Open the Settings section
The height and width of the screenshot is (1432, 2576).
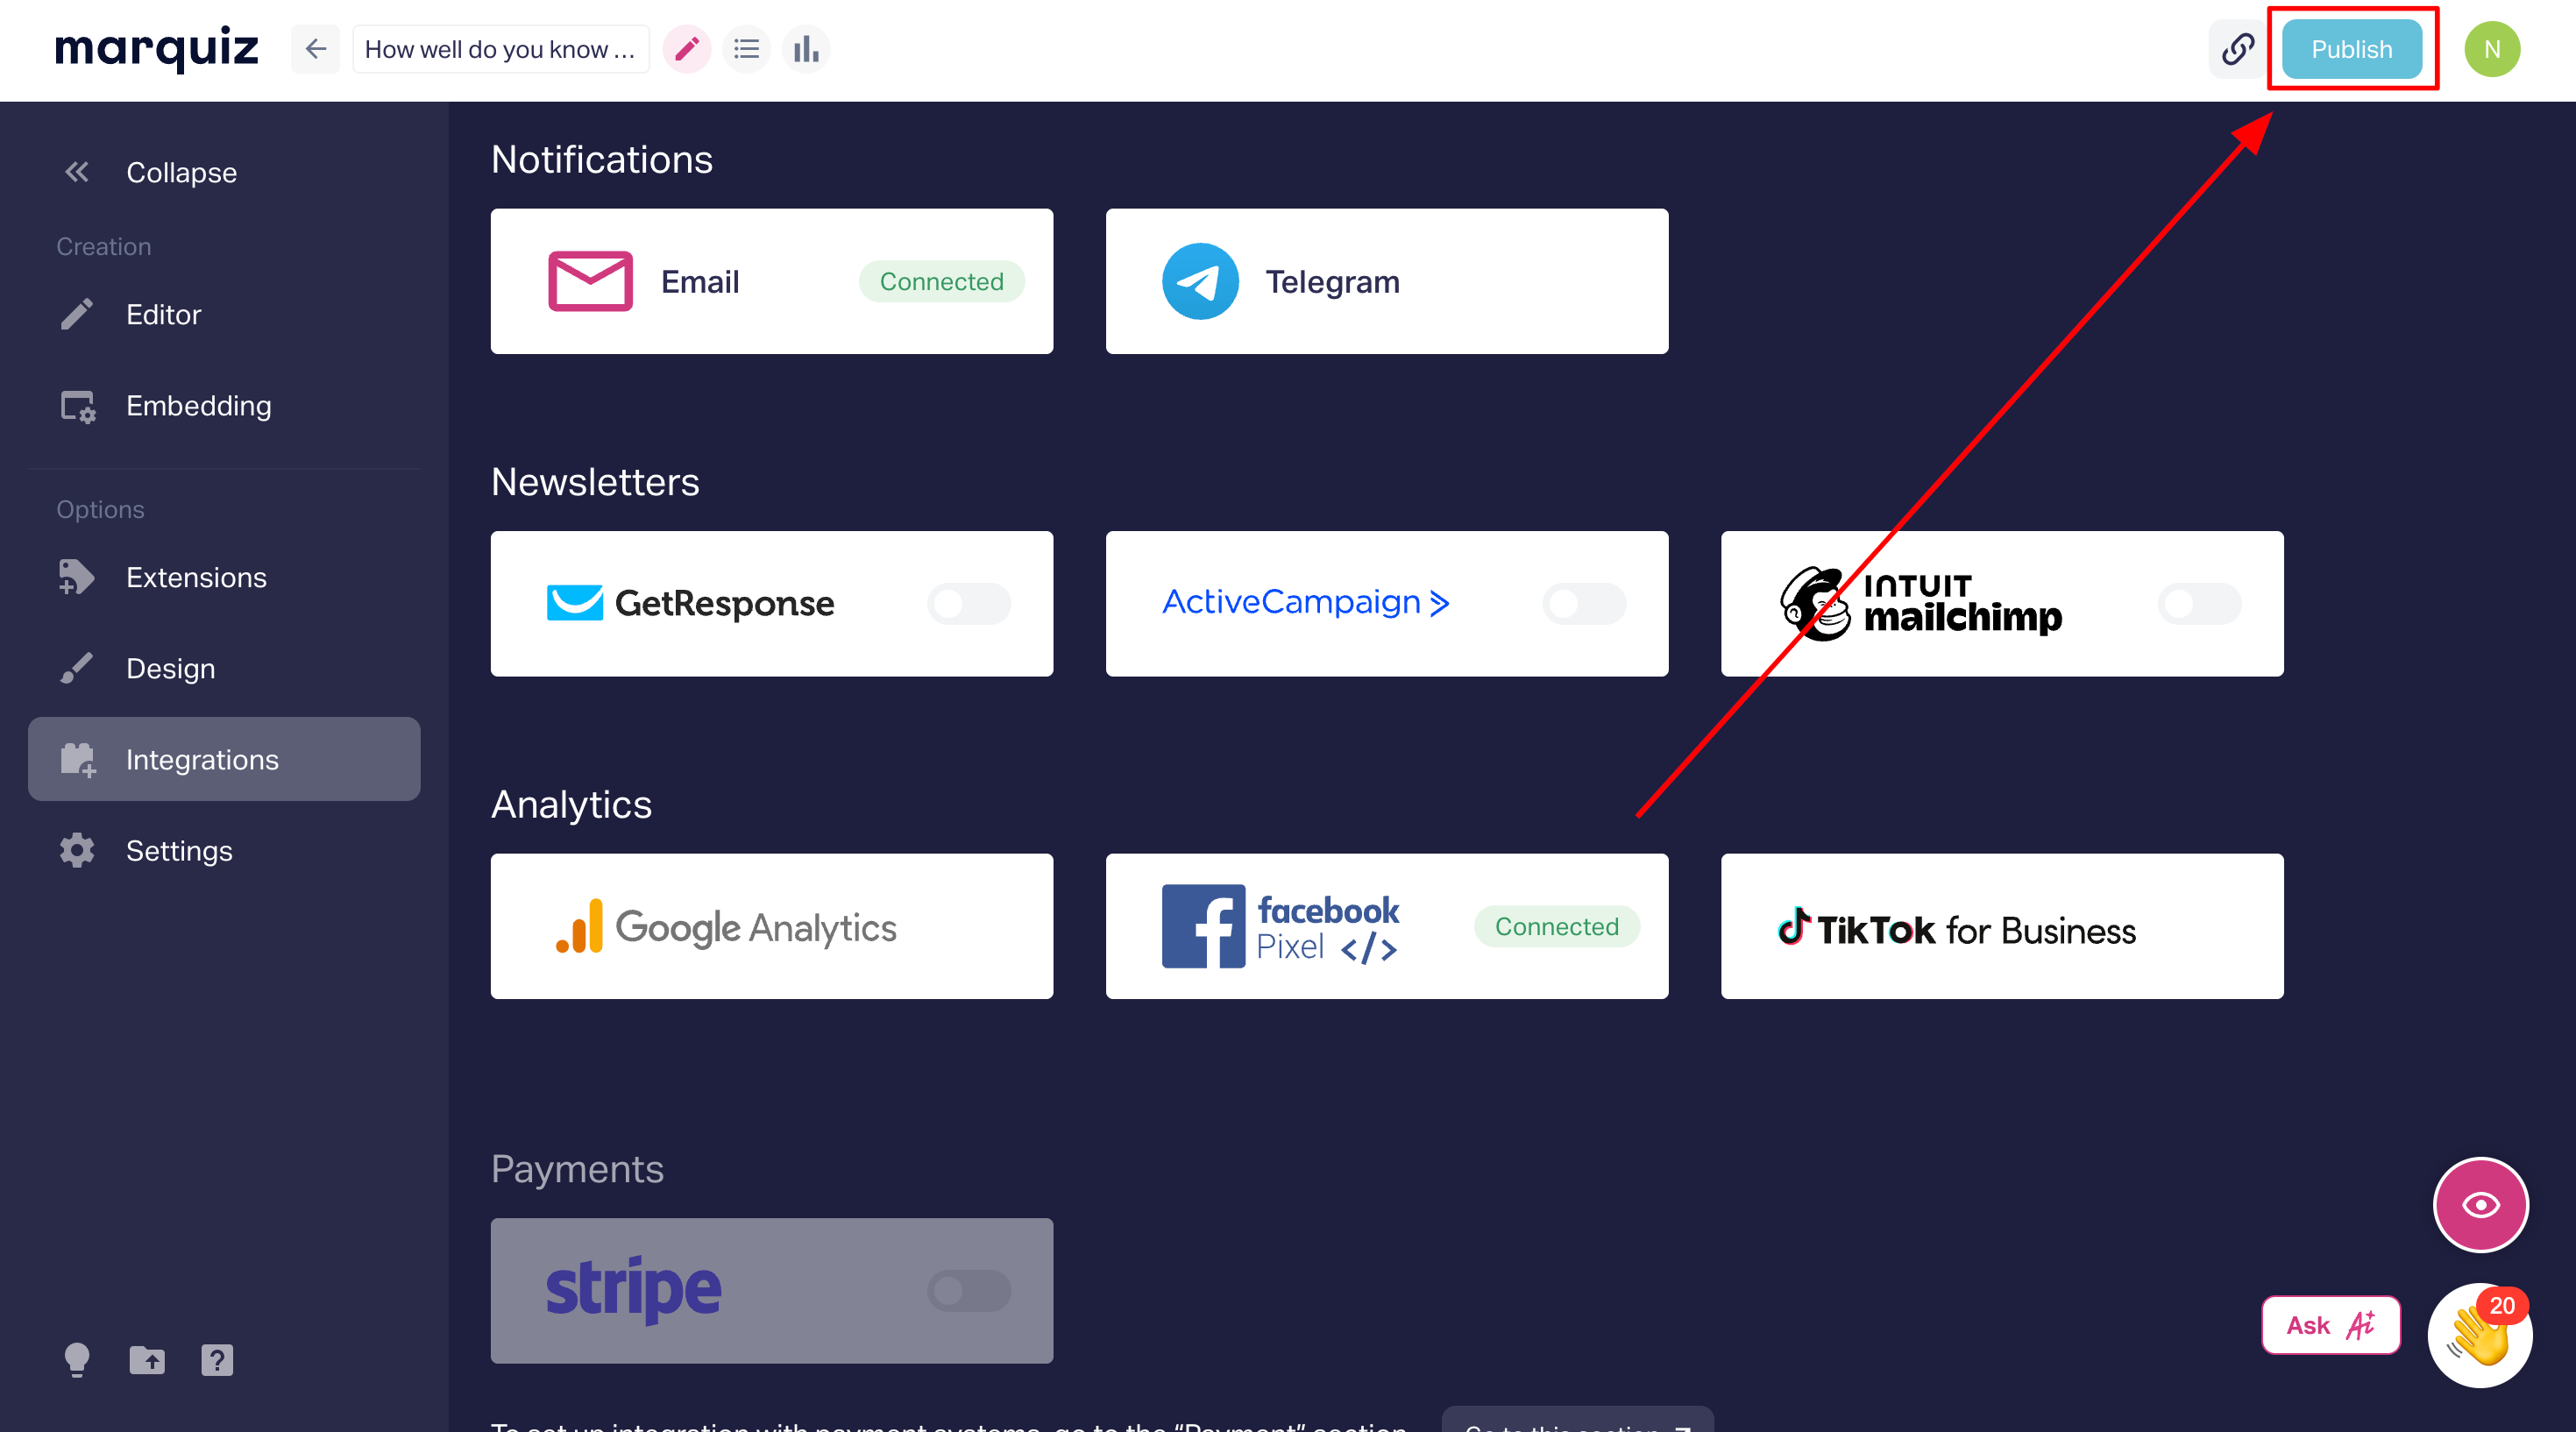(x=224, y=850)
